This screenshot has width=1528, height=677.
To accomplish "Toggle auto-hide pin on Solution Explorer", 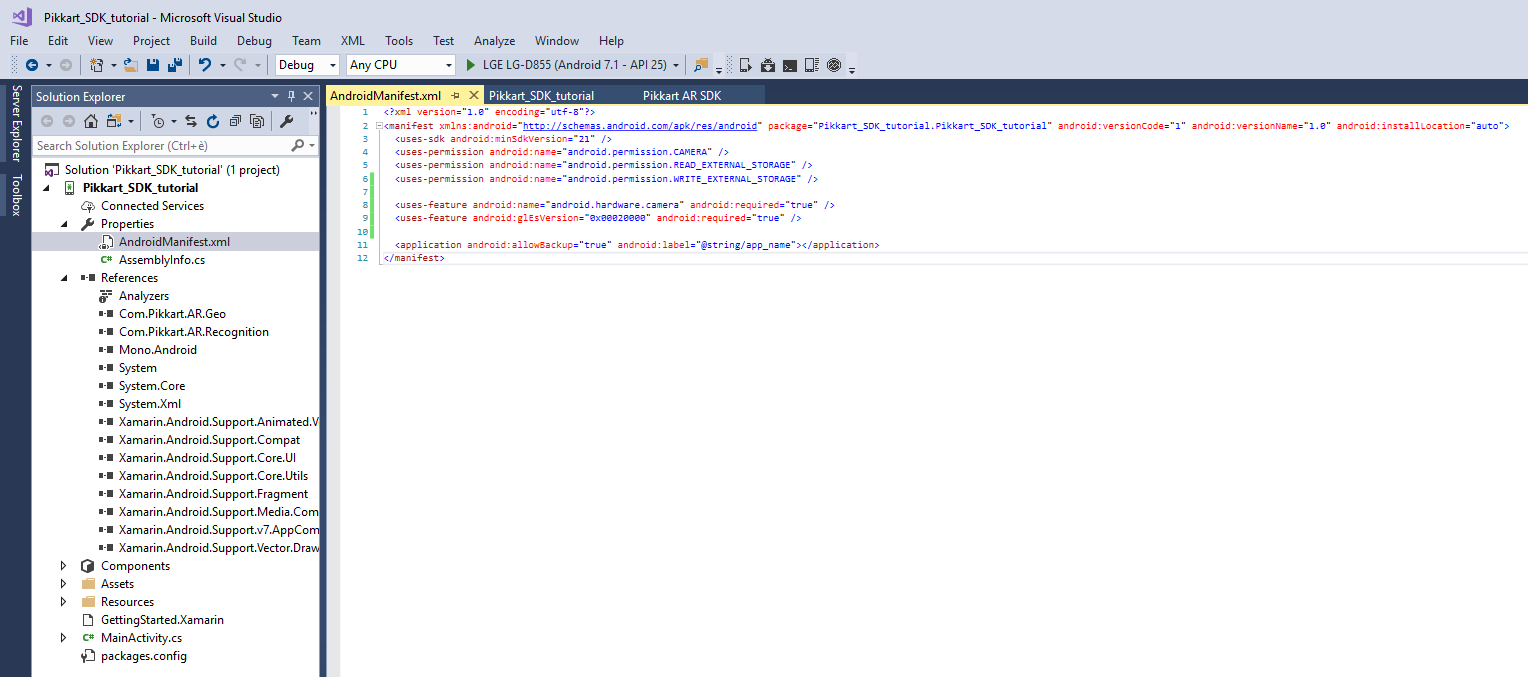I will click(x=292, y=96).
